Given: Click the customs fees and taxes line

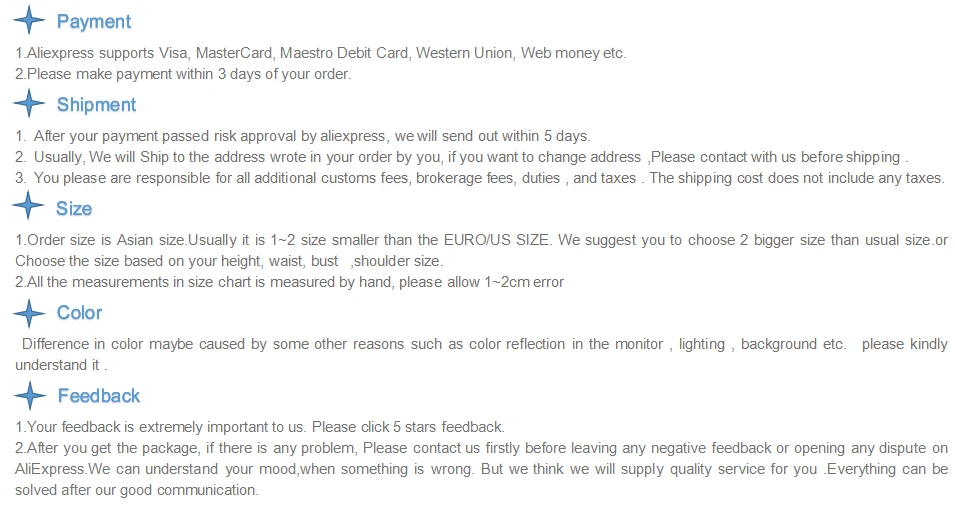Looking at the screenshot, I should (x=480, y=178).
